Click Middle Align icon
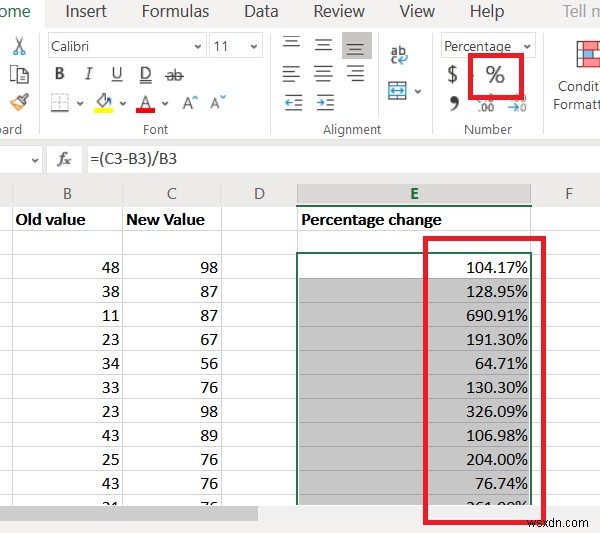Viewport: 600px width, 533px height. coord(323,45)
